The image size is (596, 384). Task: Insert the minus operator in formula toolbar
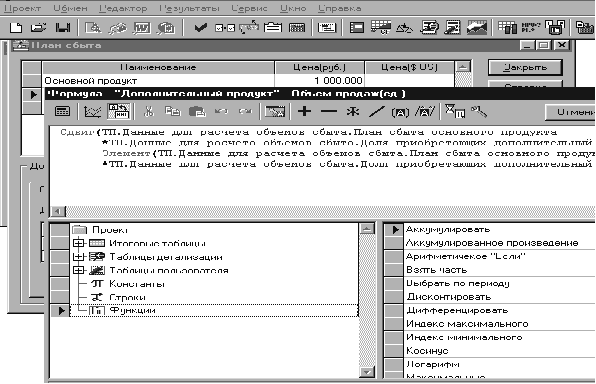tap(329, 111)
